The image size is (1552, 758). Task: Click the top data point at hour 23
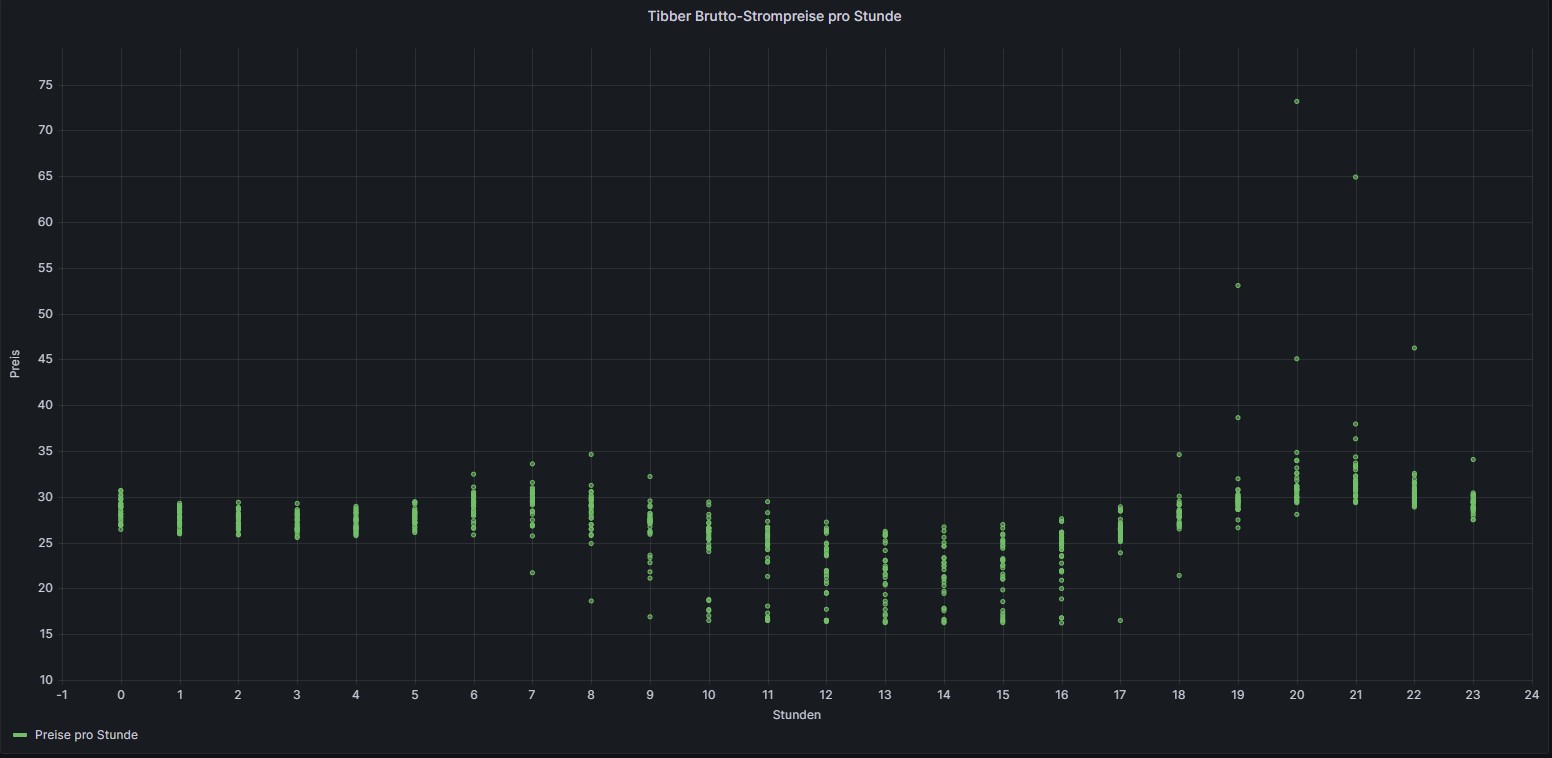coord(1473,460)
